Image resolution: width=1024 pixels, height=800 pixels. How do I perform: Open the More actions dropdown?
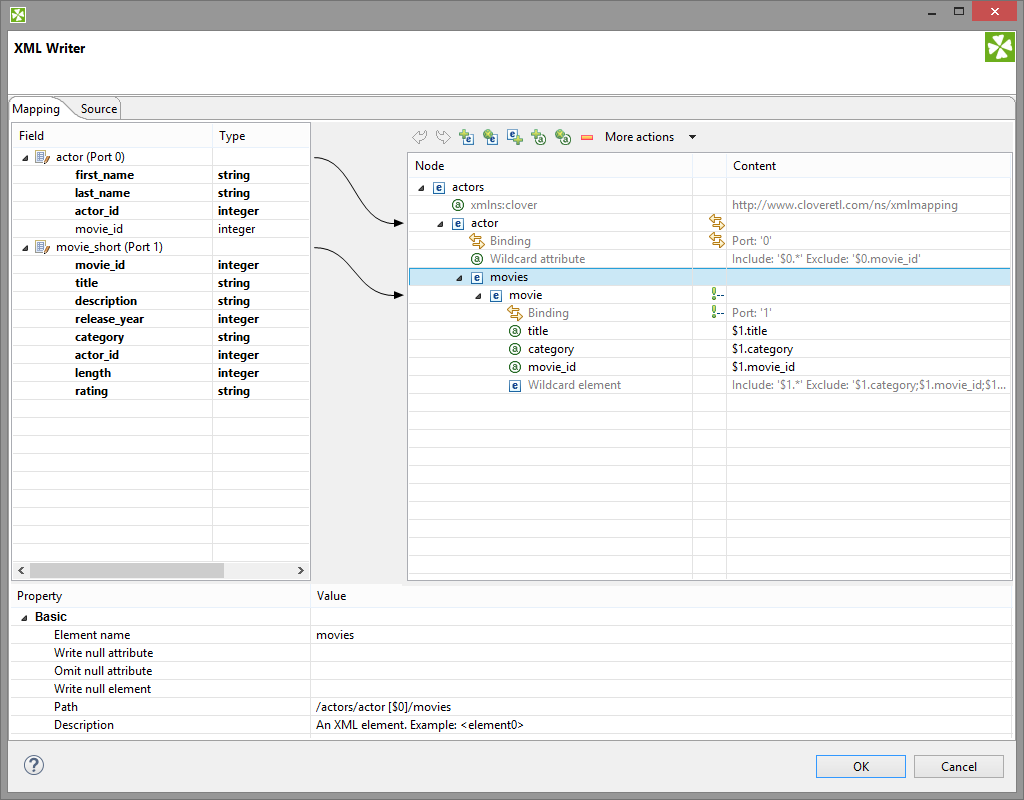click(x=650, y=137)
